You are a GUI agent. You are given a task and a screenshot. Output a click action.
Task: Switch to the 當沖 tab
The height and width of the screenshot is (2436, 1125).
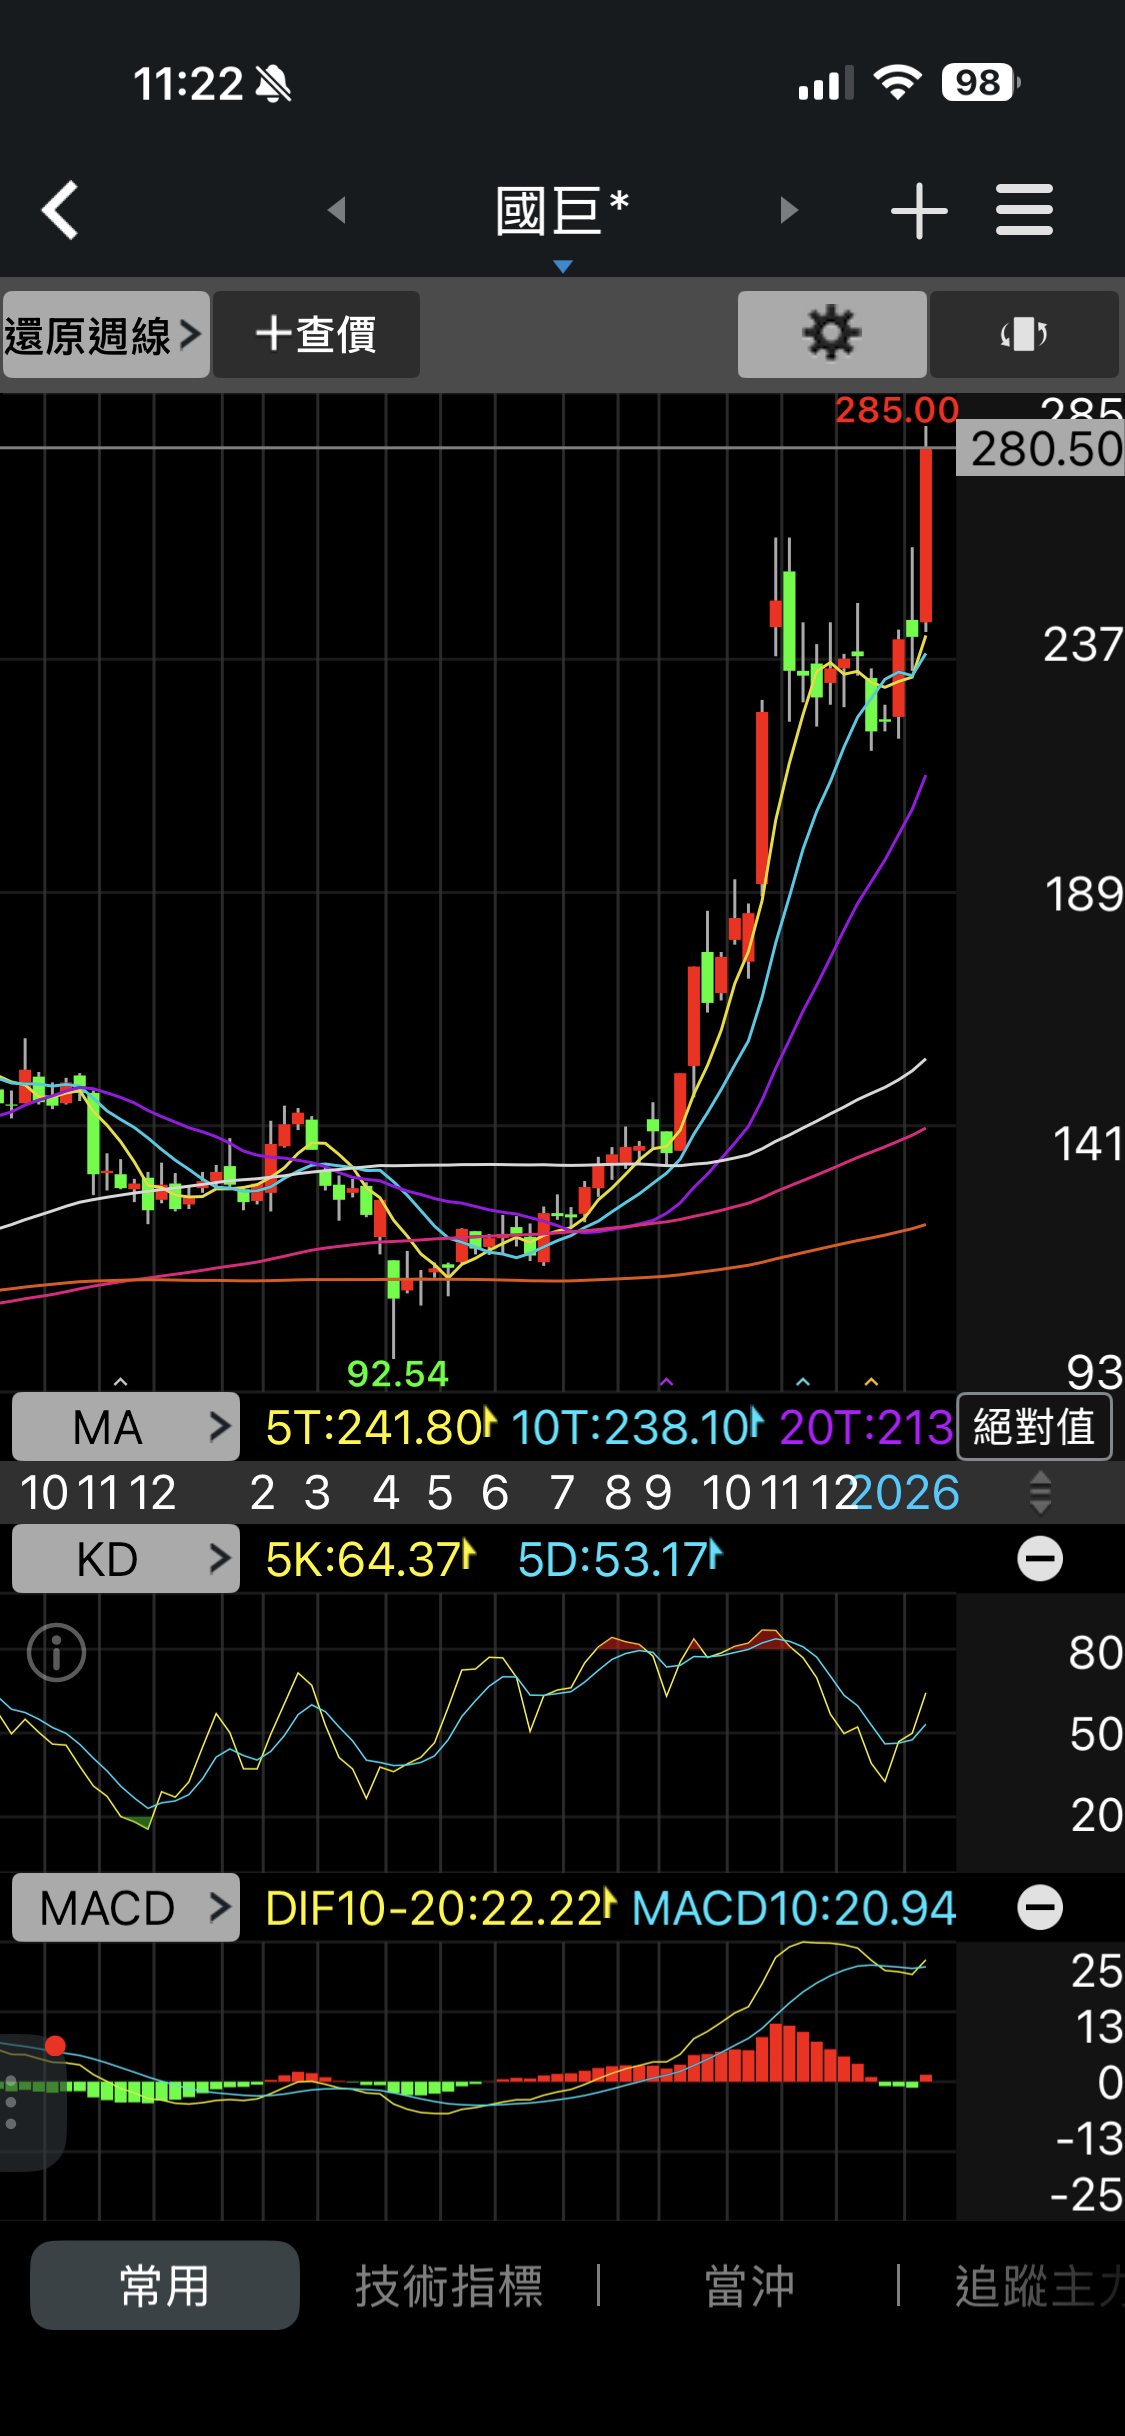(749, 2286)
